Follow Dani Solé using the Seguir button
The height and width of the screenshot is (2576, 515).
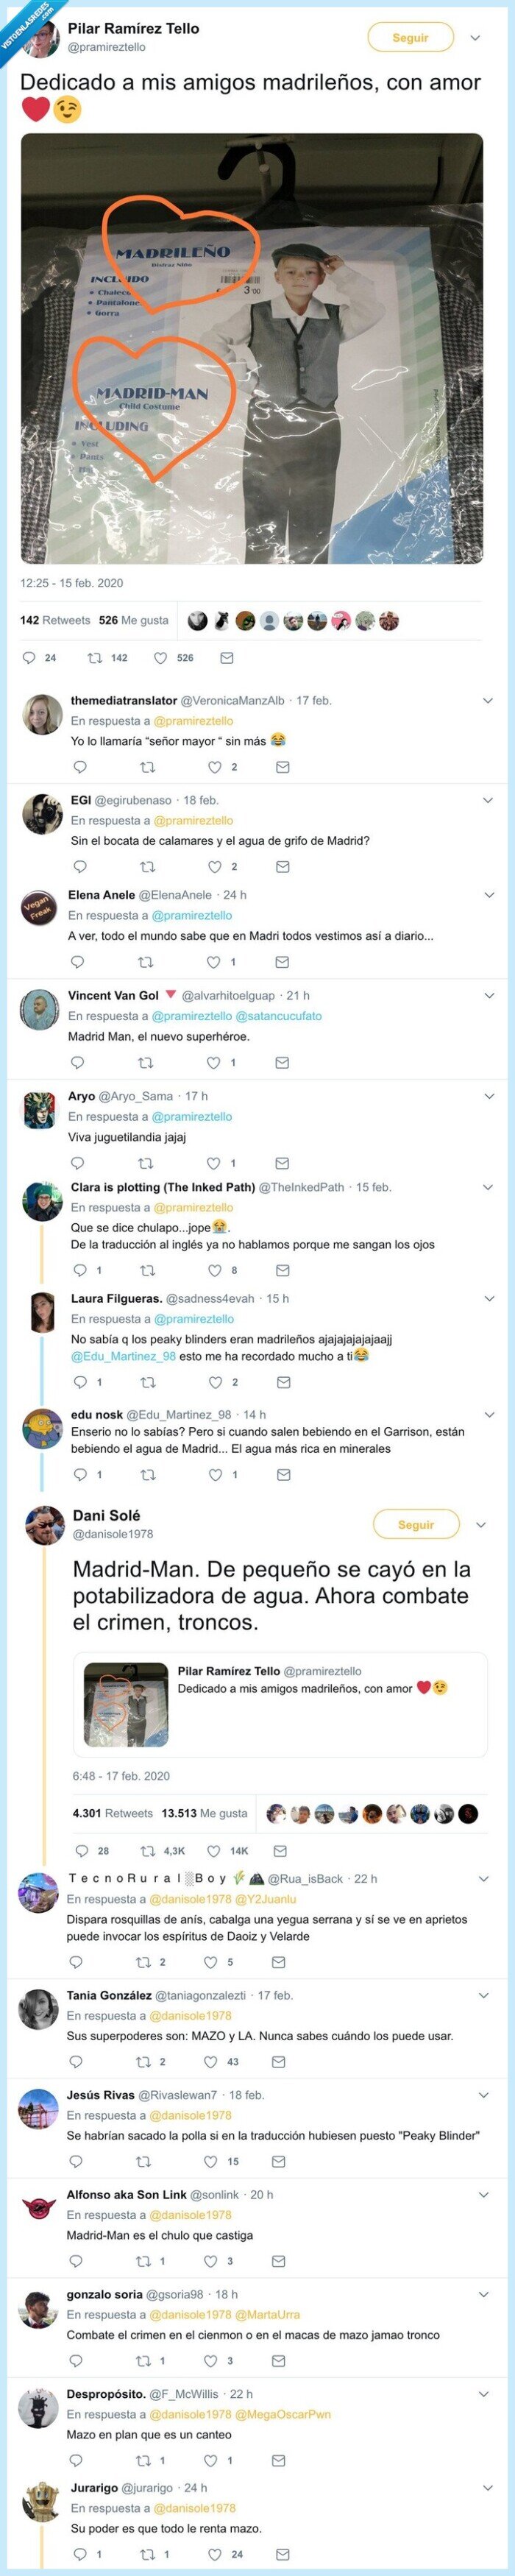click(416, 1525)
